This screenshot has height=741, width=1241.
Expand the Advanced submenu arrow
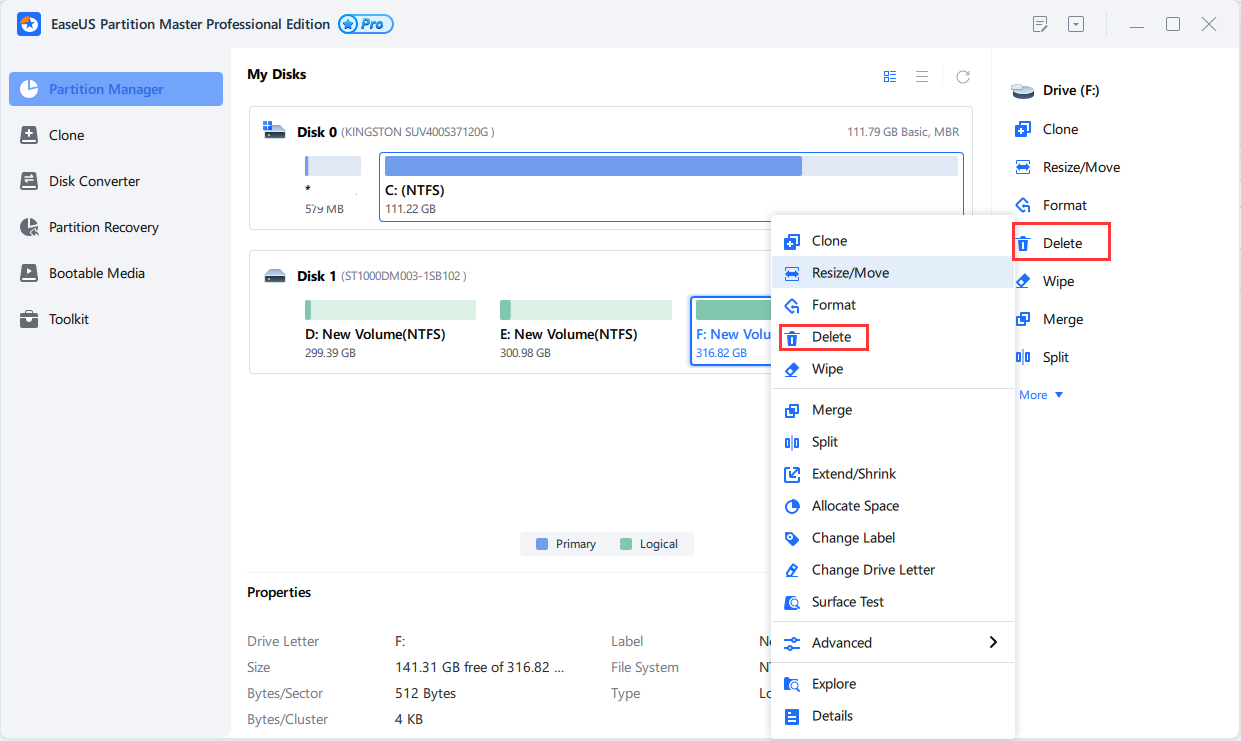click(992, 643)
